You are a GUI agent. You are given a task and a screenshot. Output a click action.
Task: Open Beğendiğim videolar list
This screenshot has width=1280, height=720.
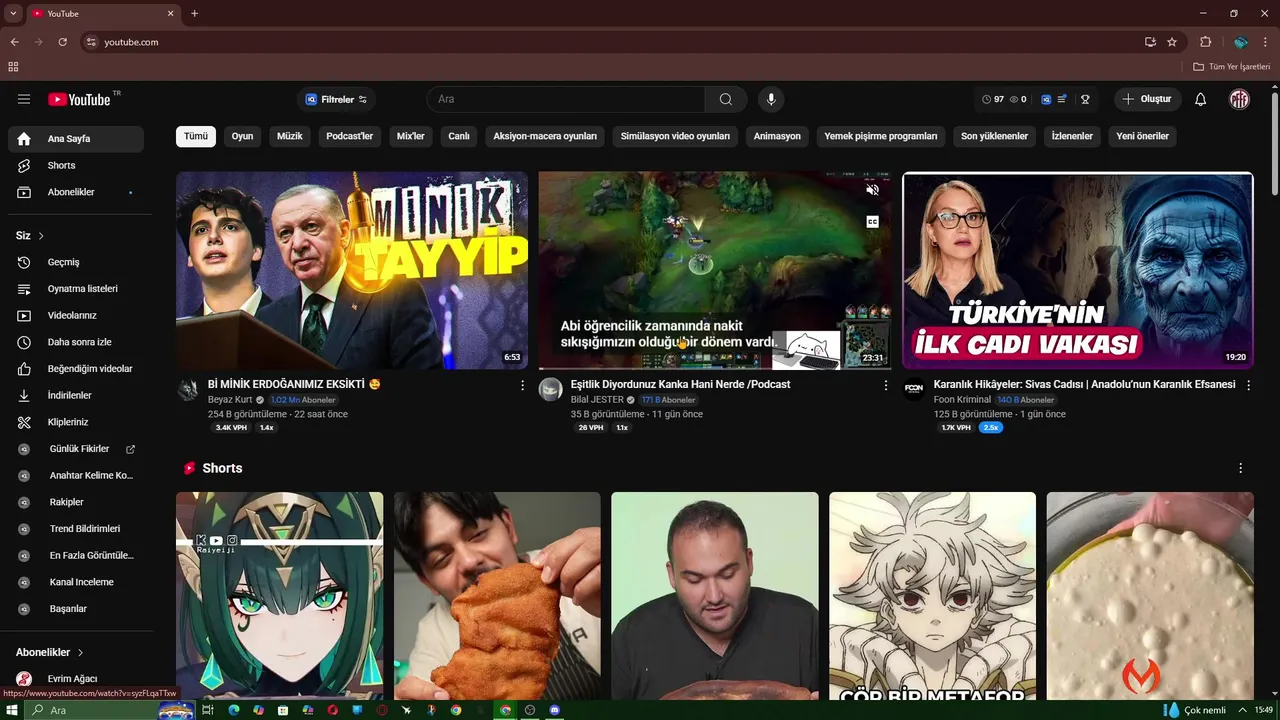(76, 369)
